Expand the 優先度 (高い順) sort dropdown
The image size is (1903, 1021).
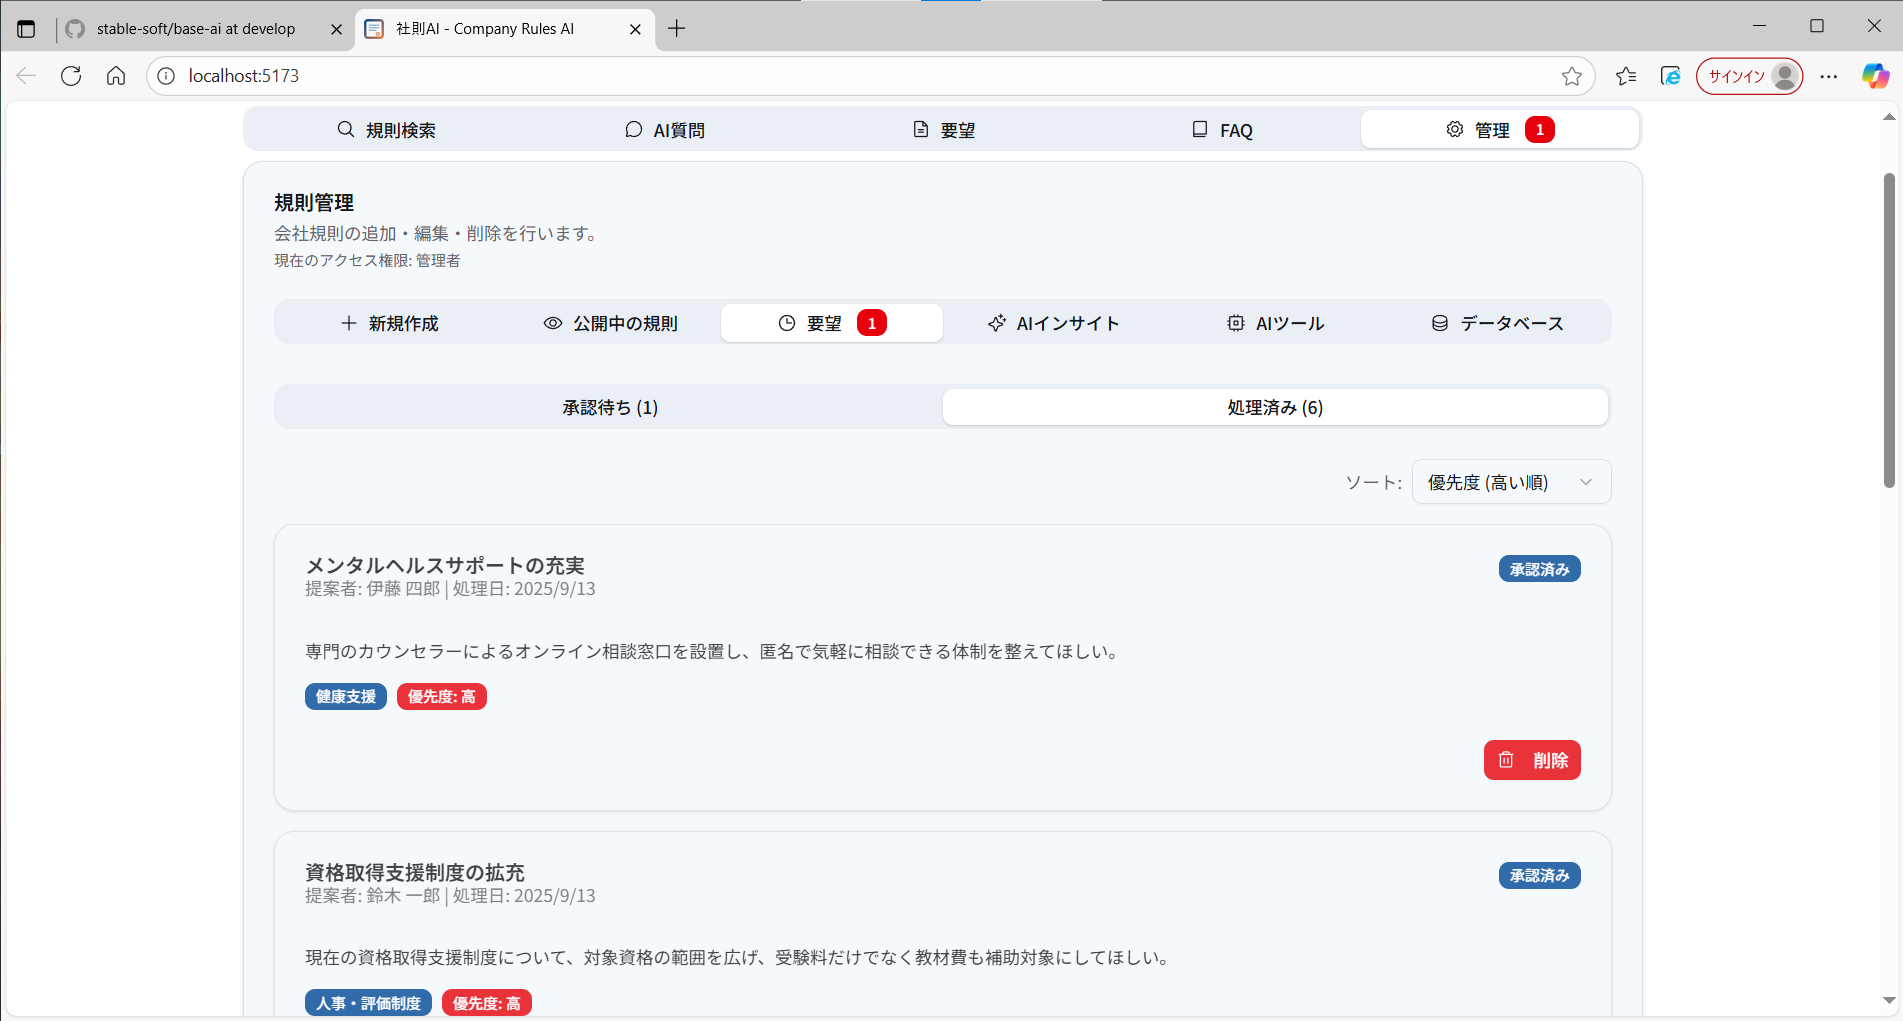tap(1510, 482)
